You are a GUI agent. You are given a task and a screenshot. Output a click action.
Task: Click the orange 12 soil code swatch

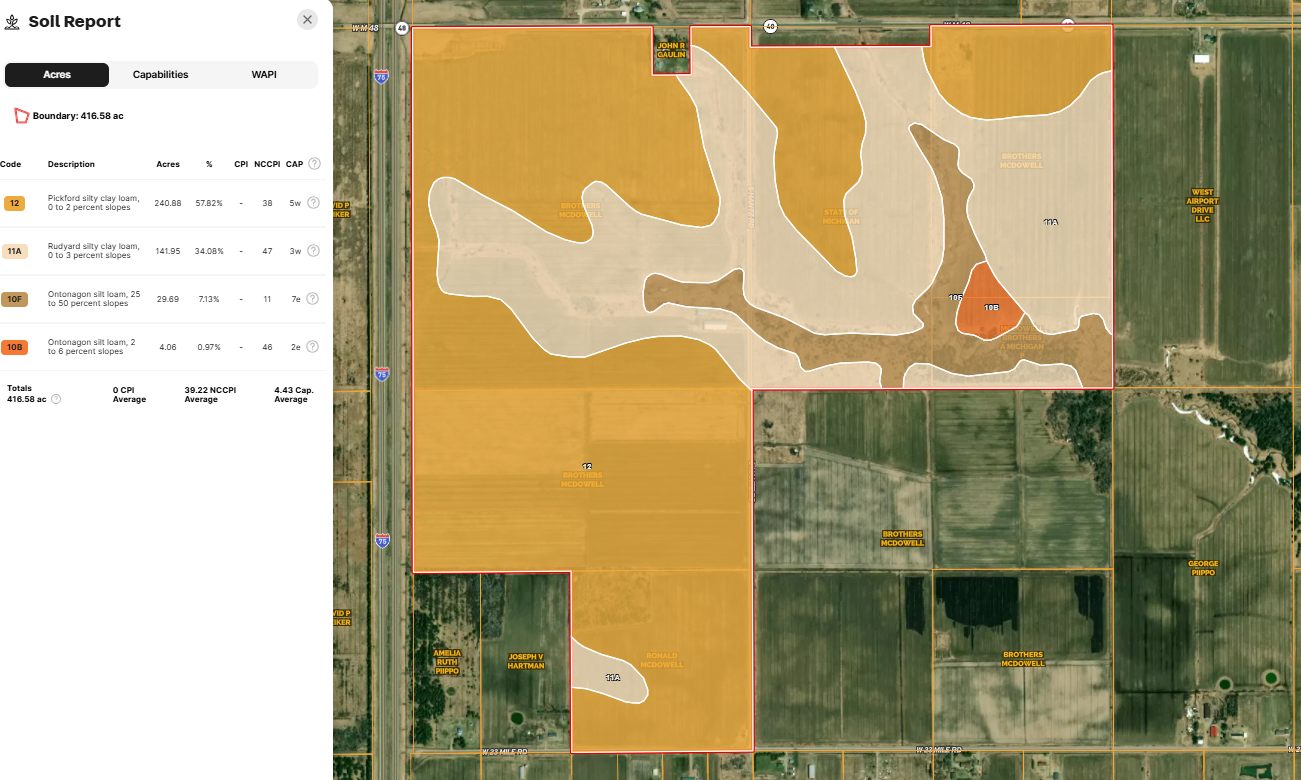(14, 203)
